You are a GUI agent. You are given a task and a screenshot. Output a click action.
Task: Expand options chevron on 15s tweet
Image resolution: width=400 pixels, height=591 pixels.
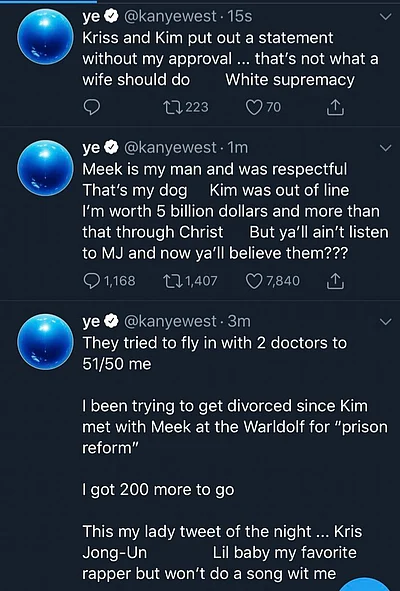point(385,17)
